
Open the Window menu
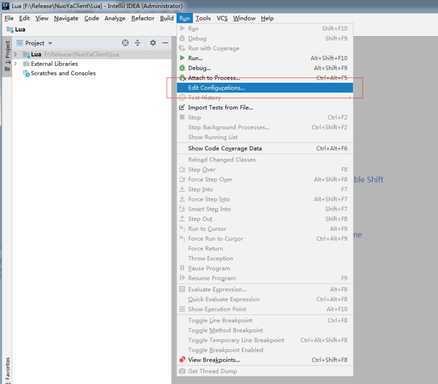(244, 18)
